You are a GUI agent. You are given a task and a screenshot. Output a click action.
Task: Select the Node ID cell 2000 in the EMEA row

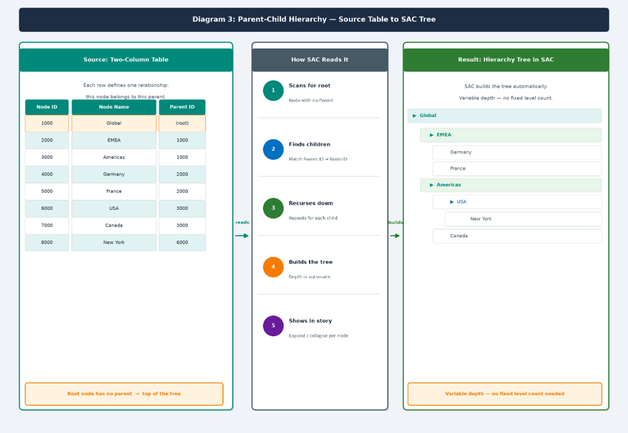[x=47, y=141]
